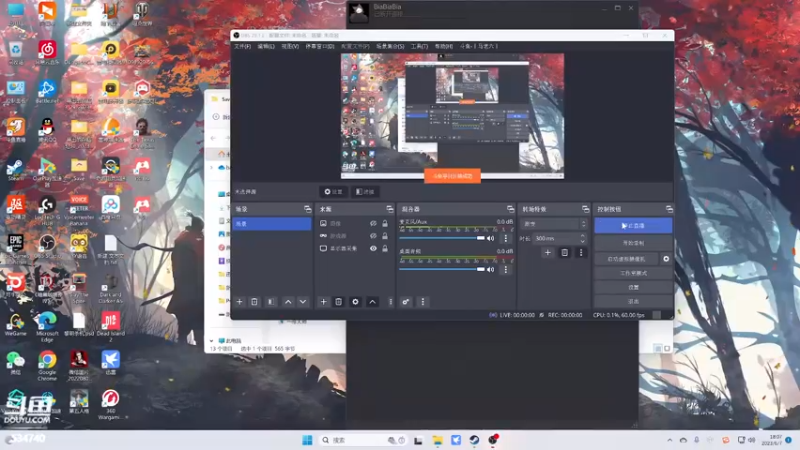Open the 工具(T) menu in OBS
Screen dimensions: 800x450
pyautogui.click(x=419, y=46)
